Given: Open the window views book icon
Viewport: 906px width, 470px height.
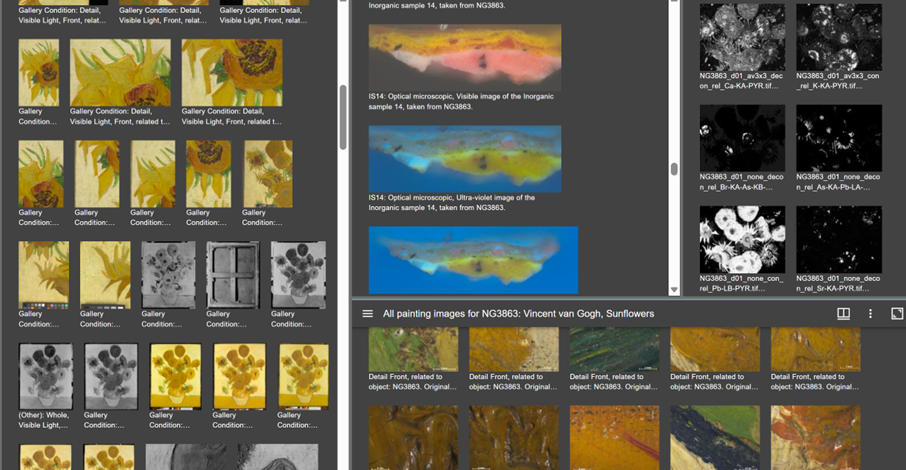Looking at the screenshot, I should click(x=844, y=314).
